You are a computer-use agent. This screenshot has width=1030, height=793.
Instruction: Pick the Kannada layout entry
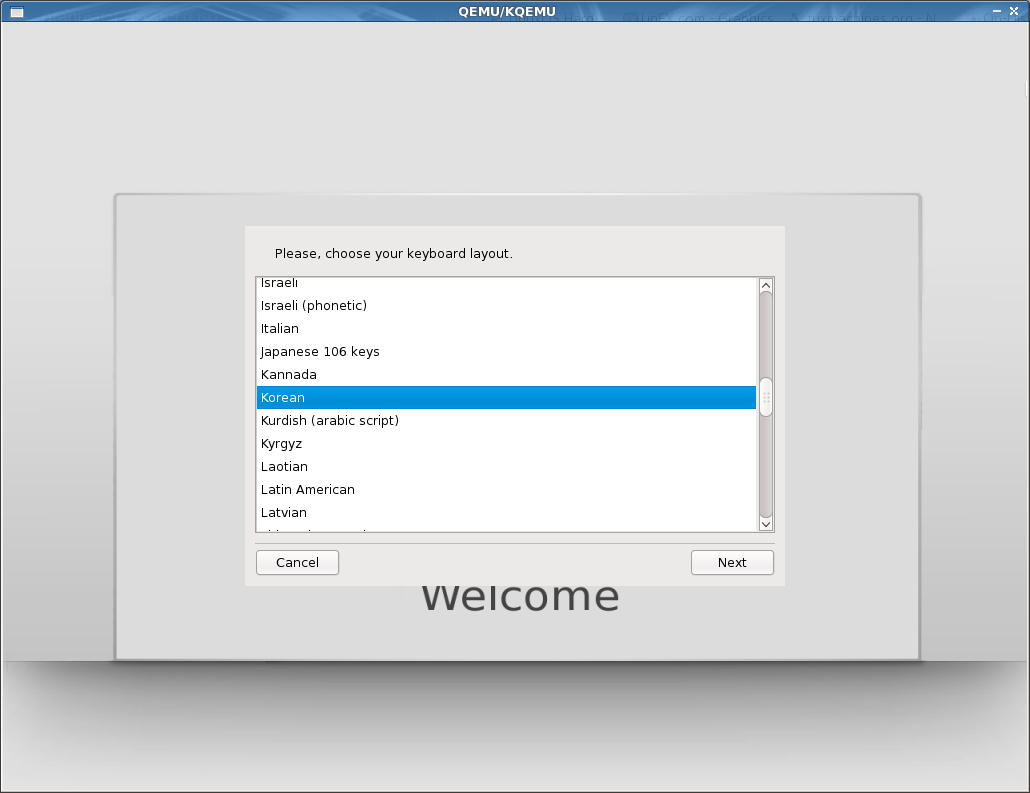click(x=506, y=374)
